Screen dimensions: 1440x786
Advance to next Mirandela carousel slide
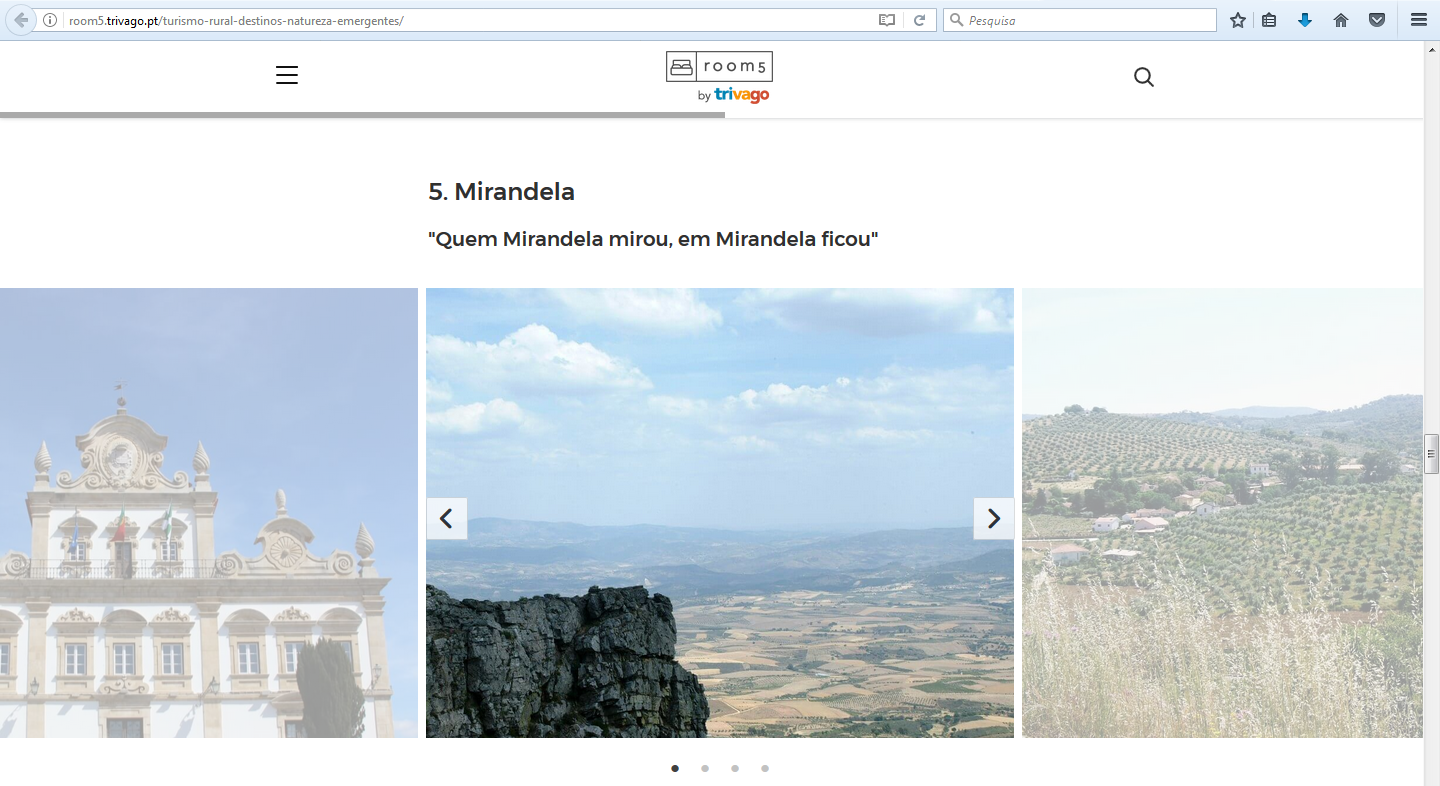pyautogui.click(x=993, y=518)
